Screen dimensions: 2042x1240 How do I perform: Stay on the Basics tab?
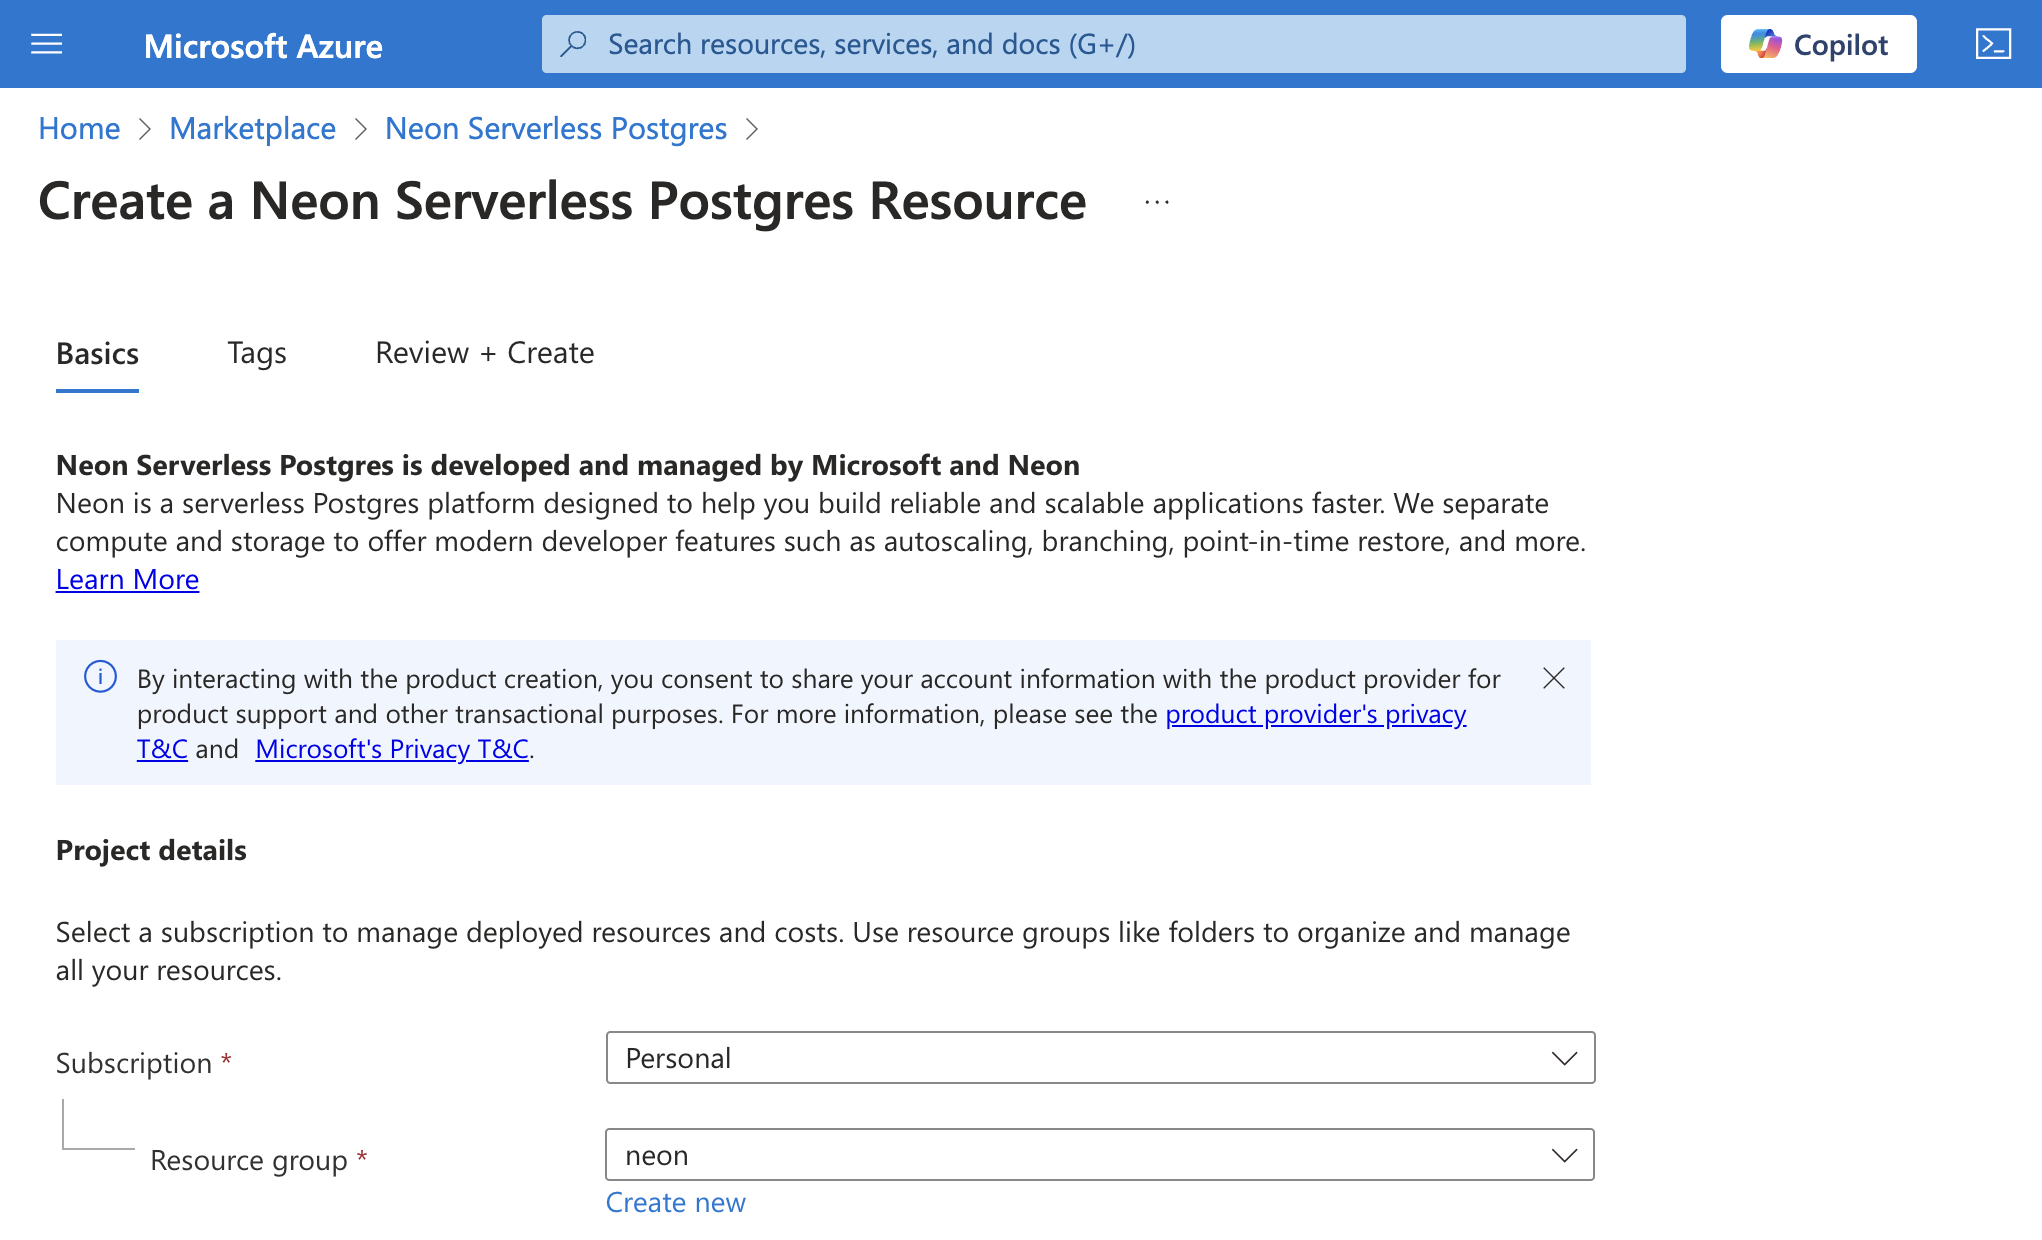[x=97, y=353]
